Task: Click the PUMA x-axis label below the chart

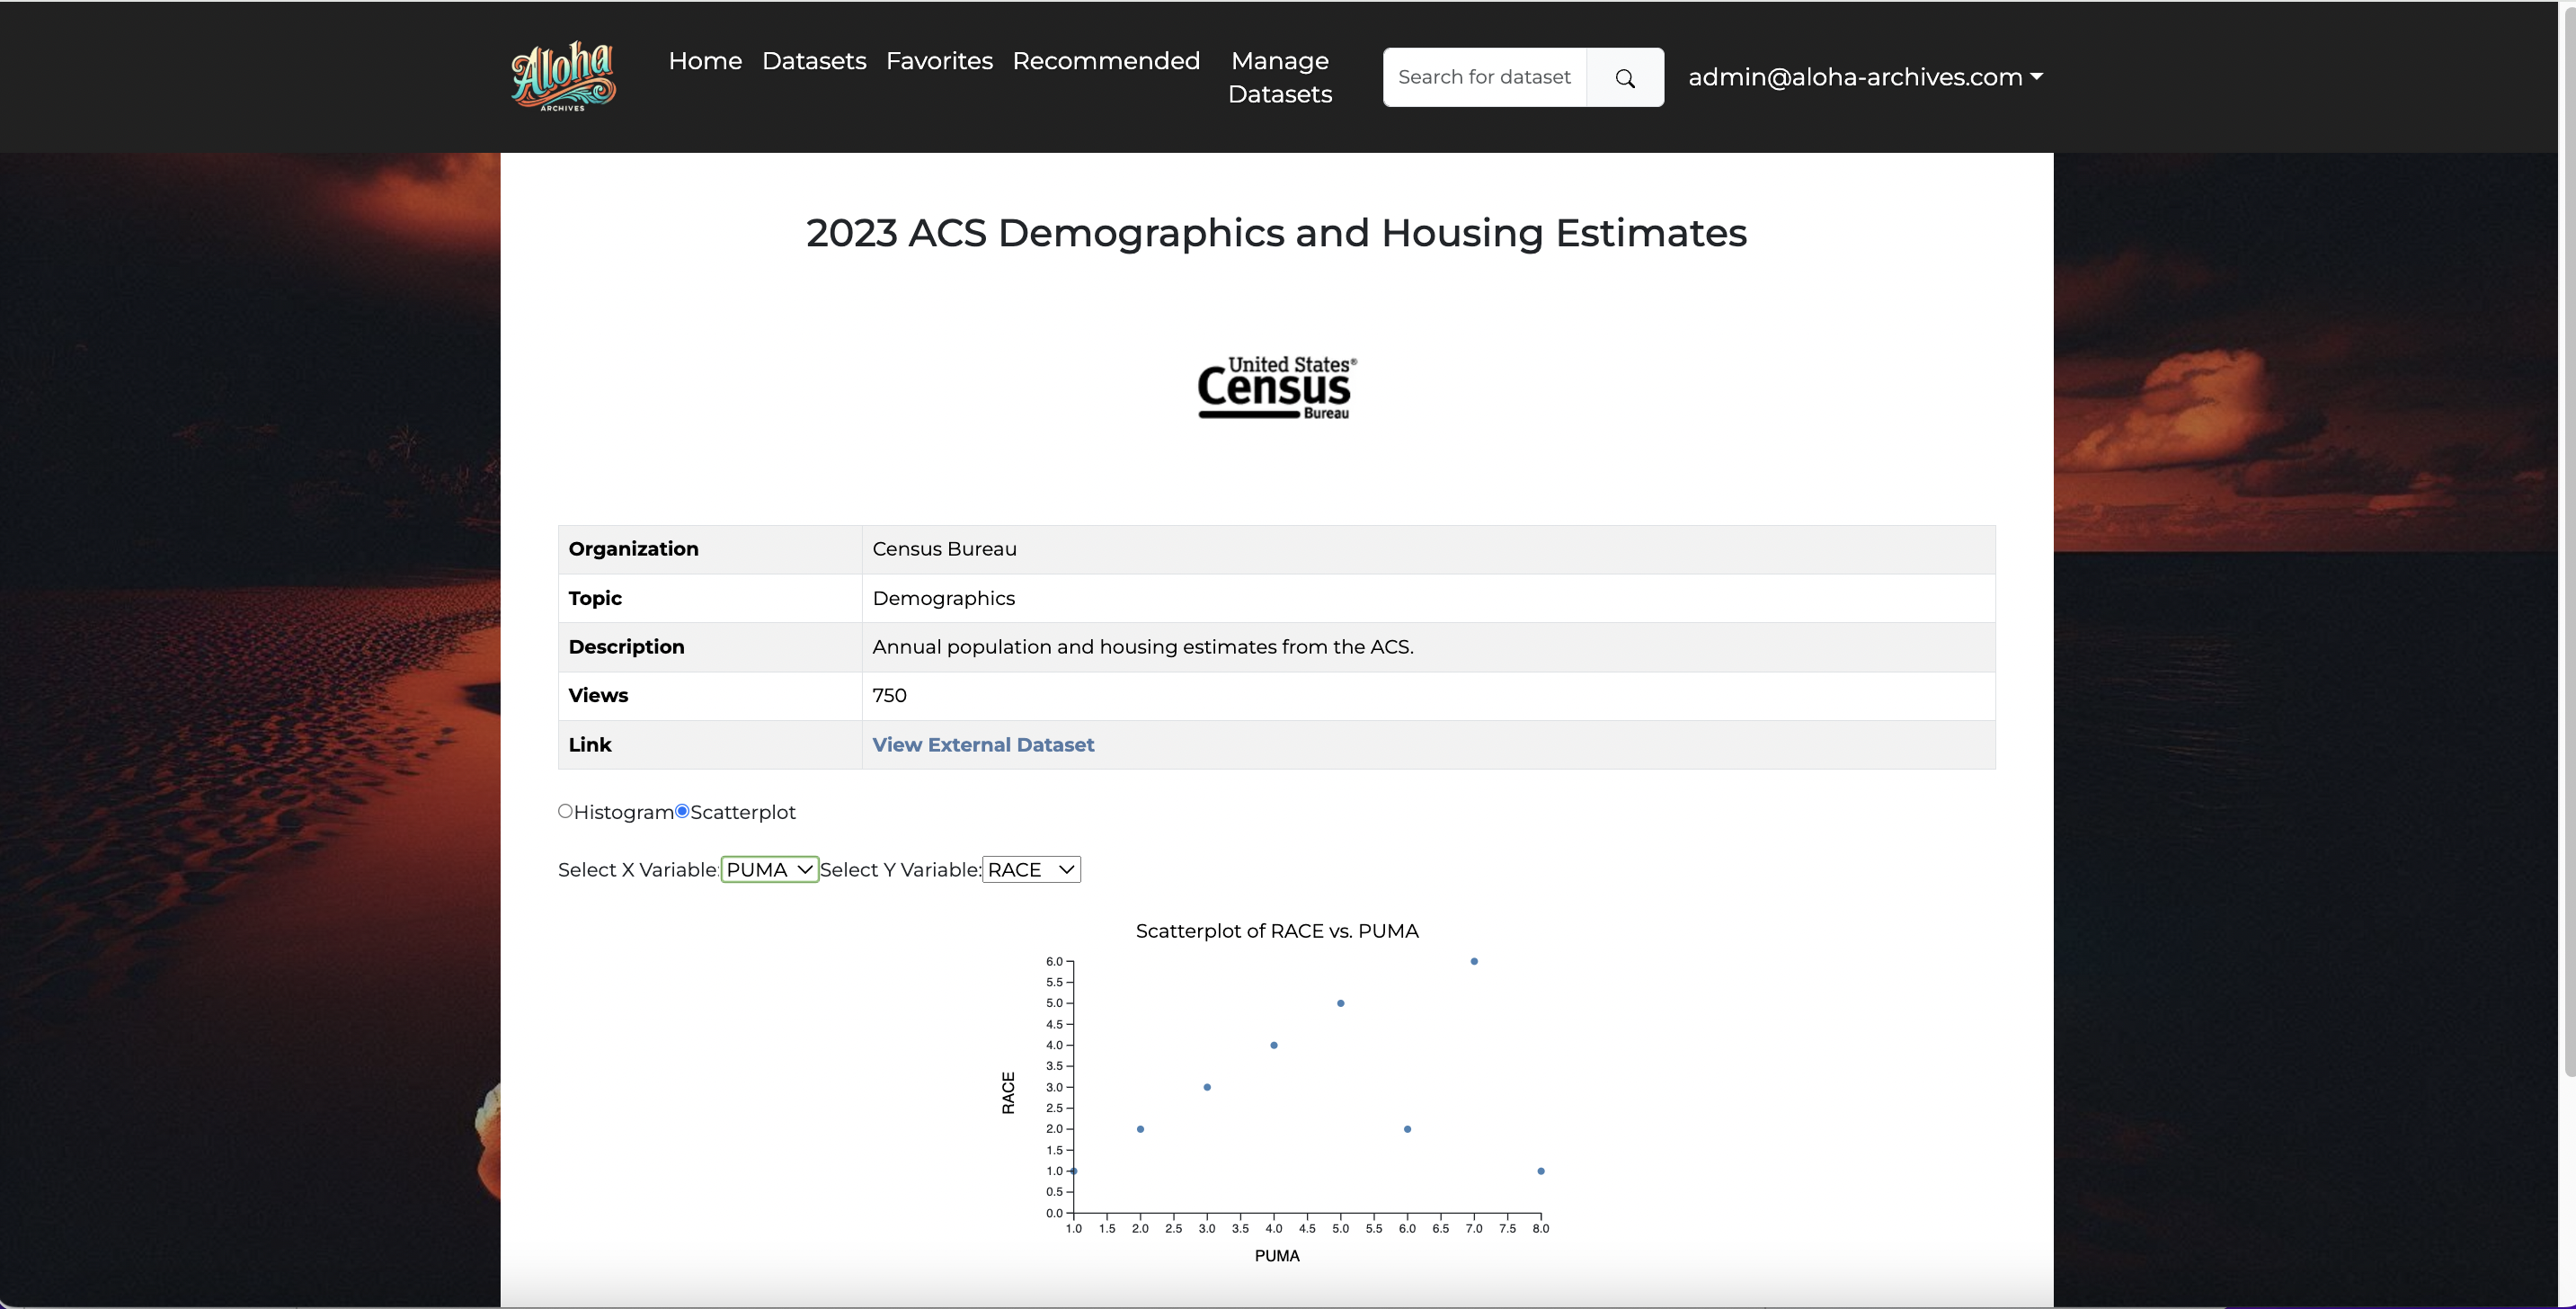Action: [1277, 1256]
